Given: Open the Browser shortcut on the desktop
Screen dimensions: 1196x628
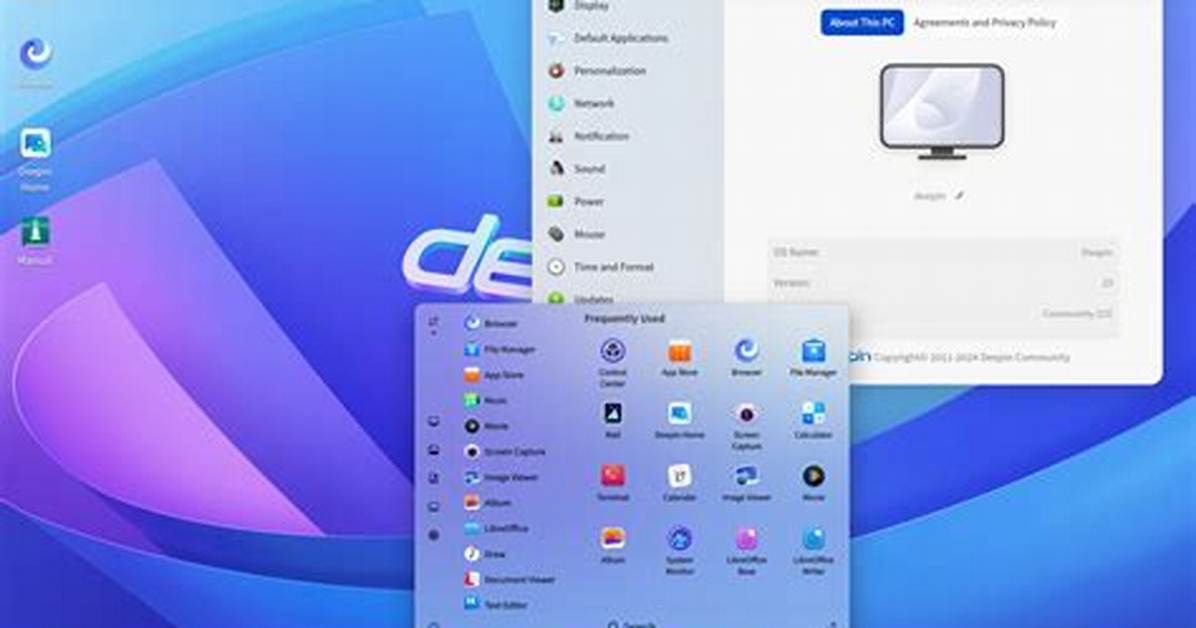Looking at the screenshot, I should [35, 53].
